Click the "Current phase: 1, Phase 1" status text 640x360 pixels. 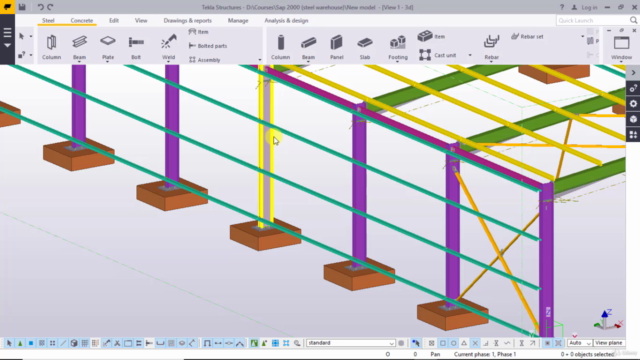[485, 354]
